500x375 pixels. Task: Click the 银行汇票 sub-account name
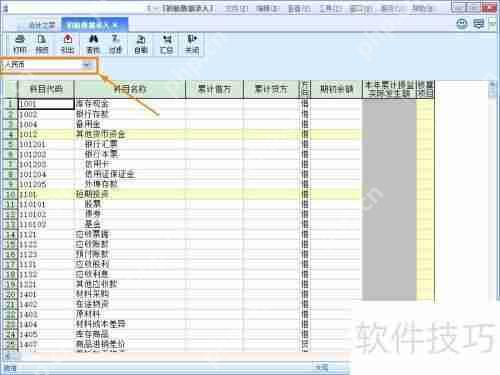(x=101, y=144)
